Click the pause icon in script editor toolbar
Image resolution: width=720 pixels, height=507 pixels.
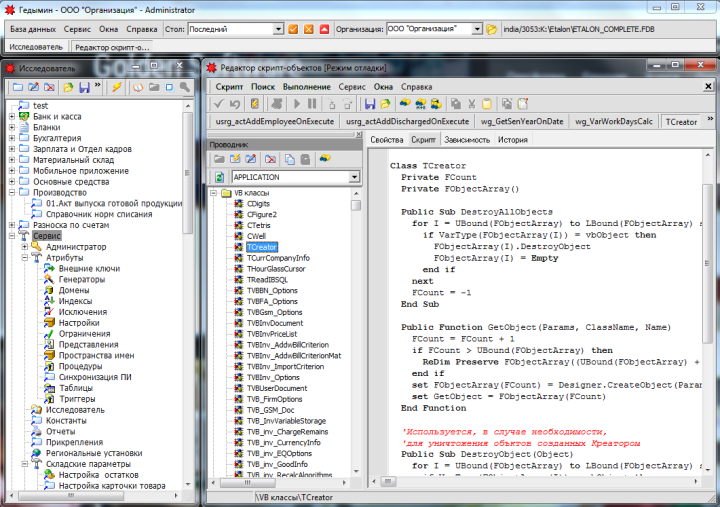(x=312, y=103)
